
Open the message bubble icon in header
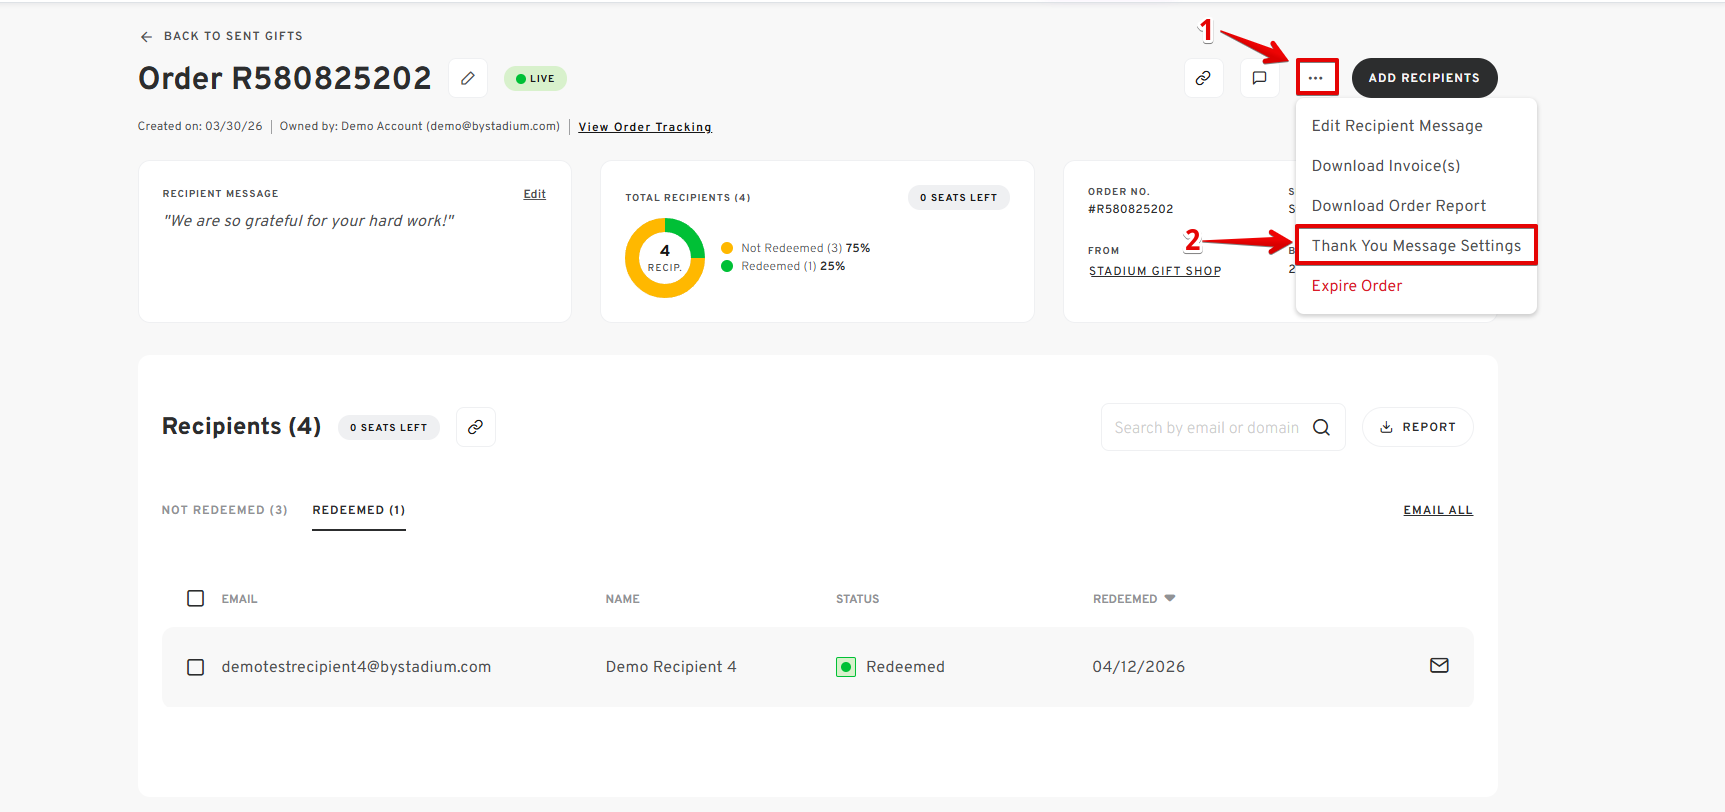[1259, 78]
